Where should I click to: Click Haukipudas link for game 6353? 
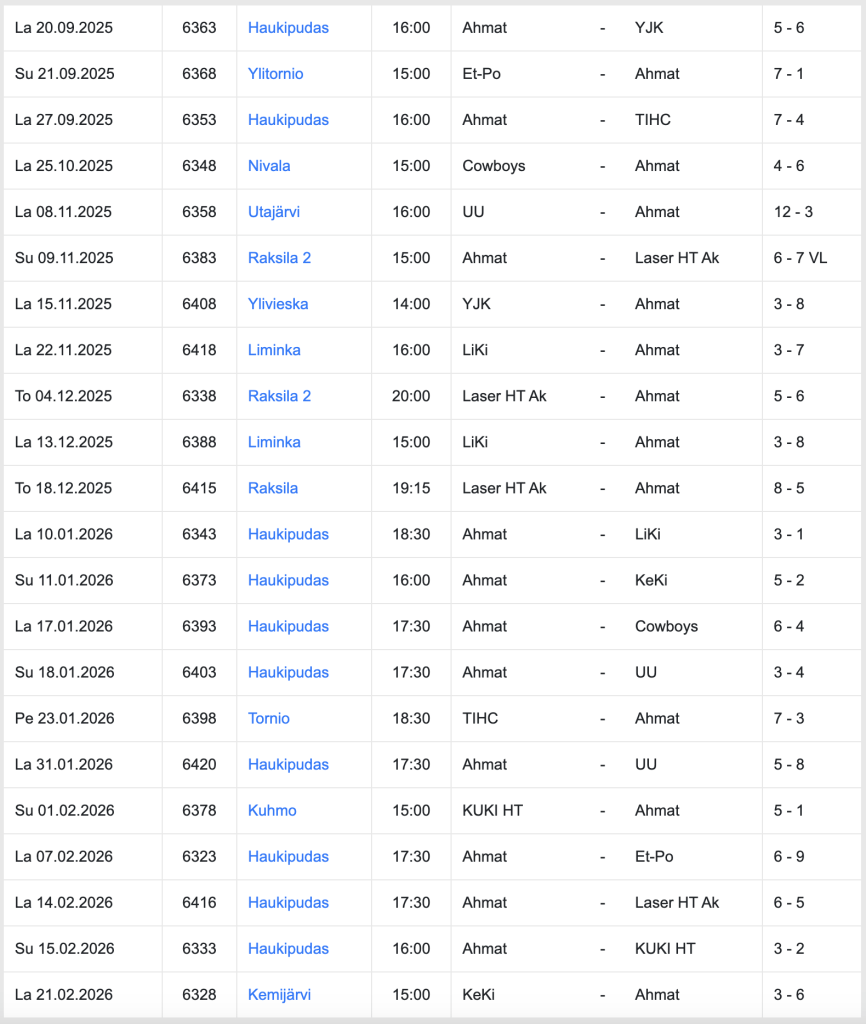288,120
